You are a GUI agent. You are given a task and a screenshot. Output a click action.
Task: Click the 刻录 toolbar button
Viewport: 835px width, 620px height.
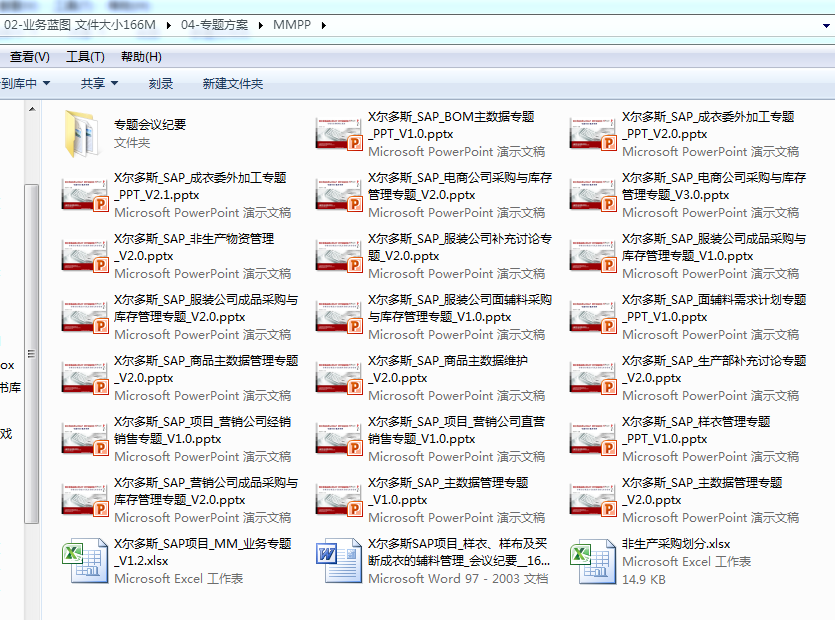tap(161, 84)
